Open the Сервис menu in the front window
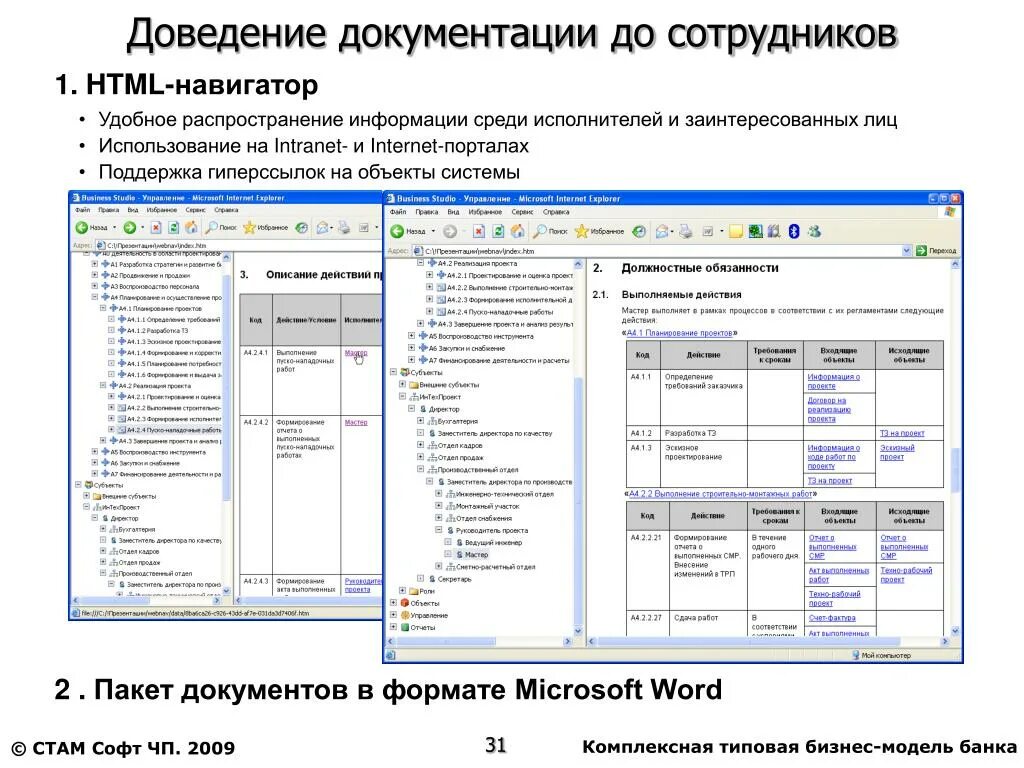This screenshot has width=1024, height=768. 522,212
